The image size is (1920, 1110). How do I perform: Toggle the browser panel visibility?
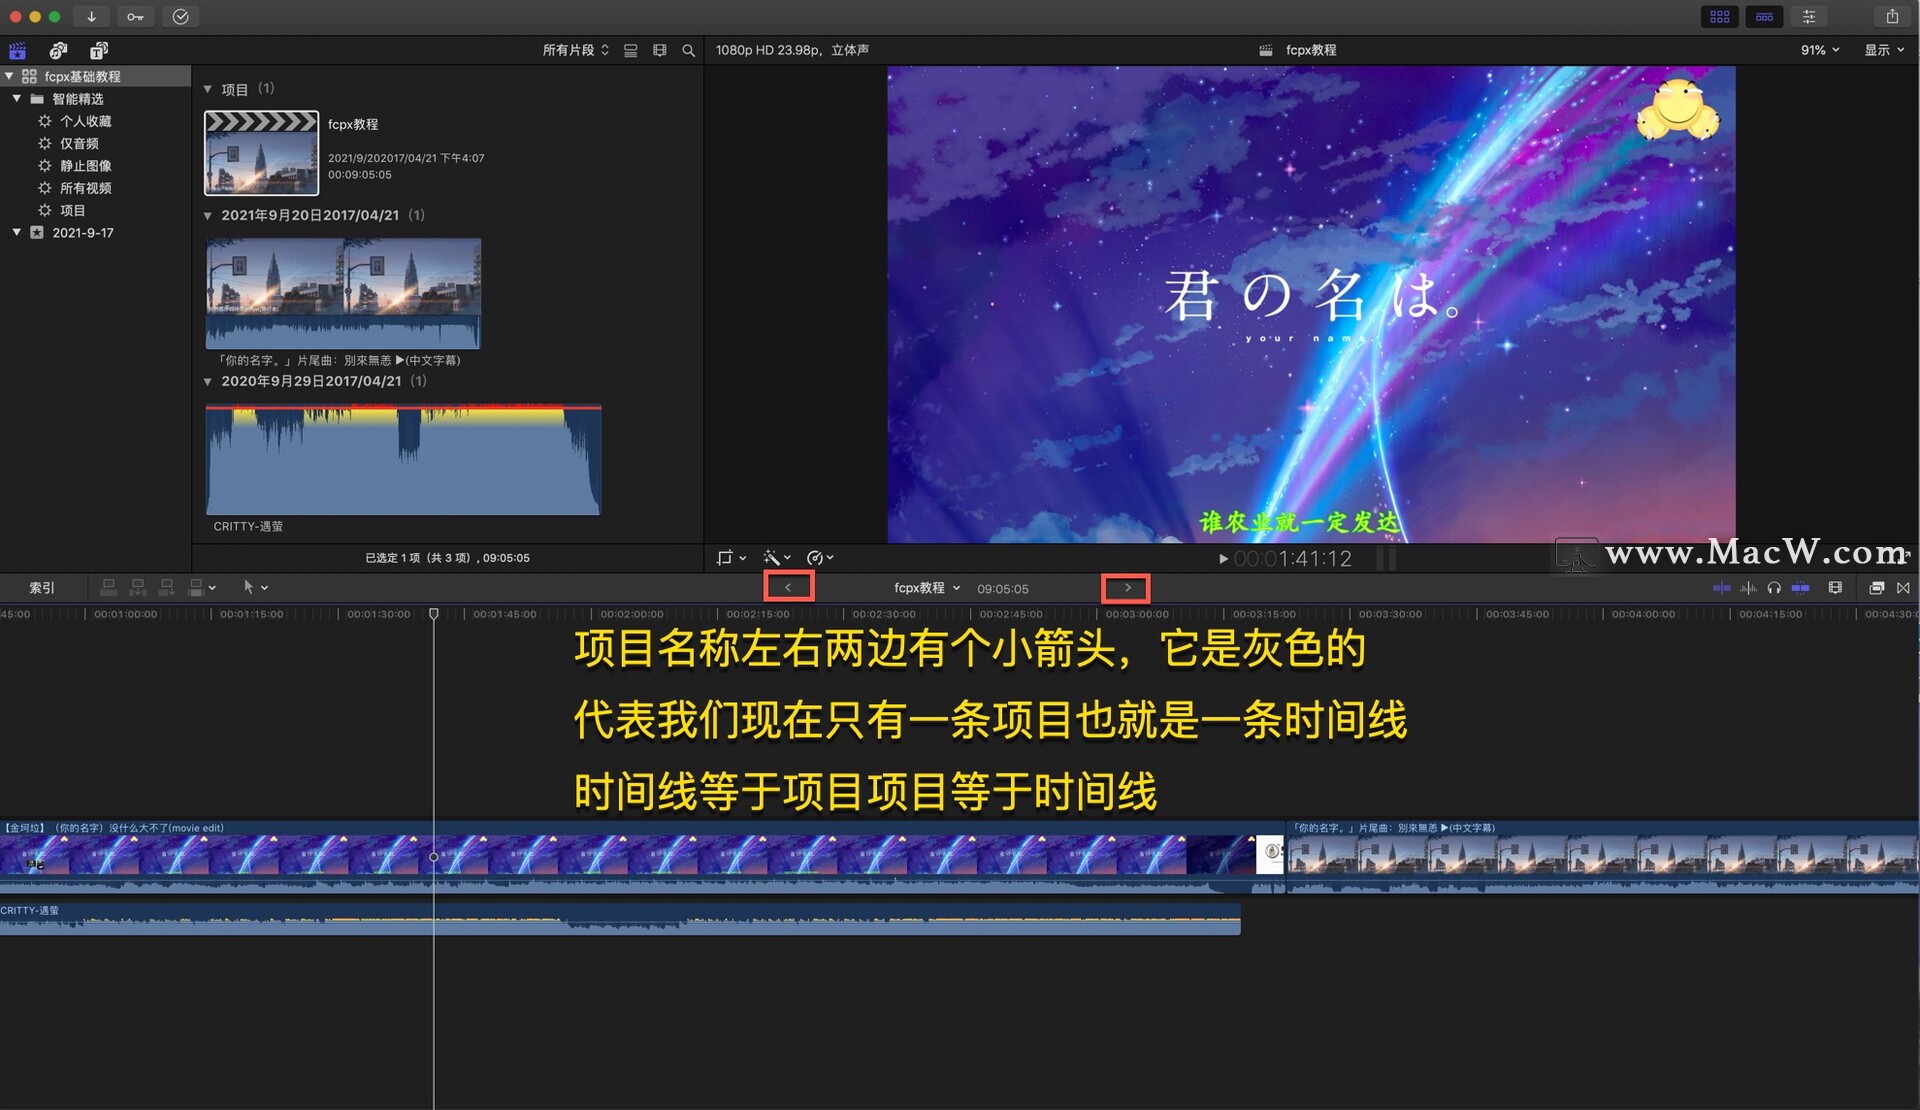click(1719, 16)
